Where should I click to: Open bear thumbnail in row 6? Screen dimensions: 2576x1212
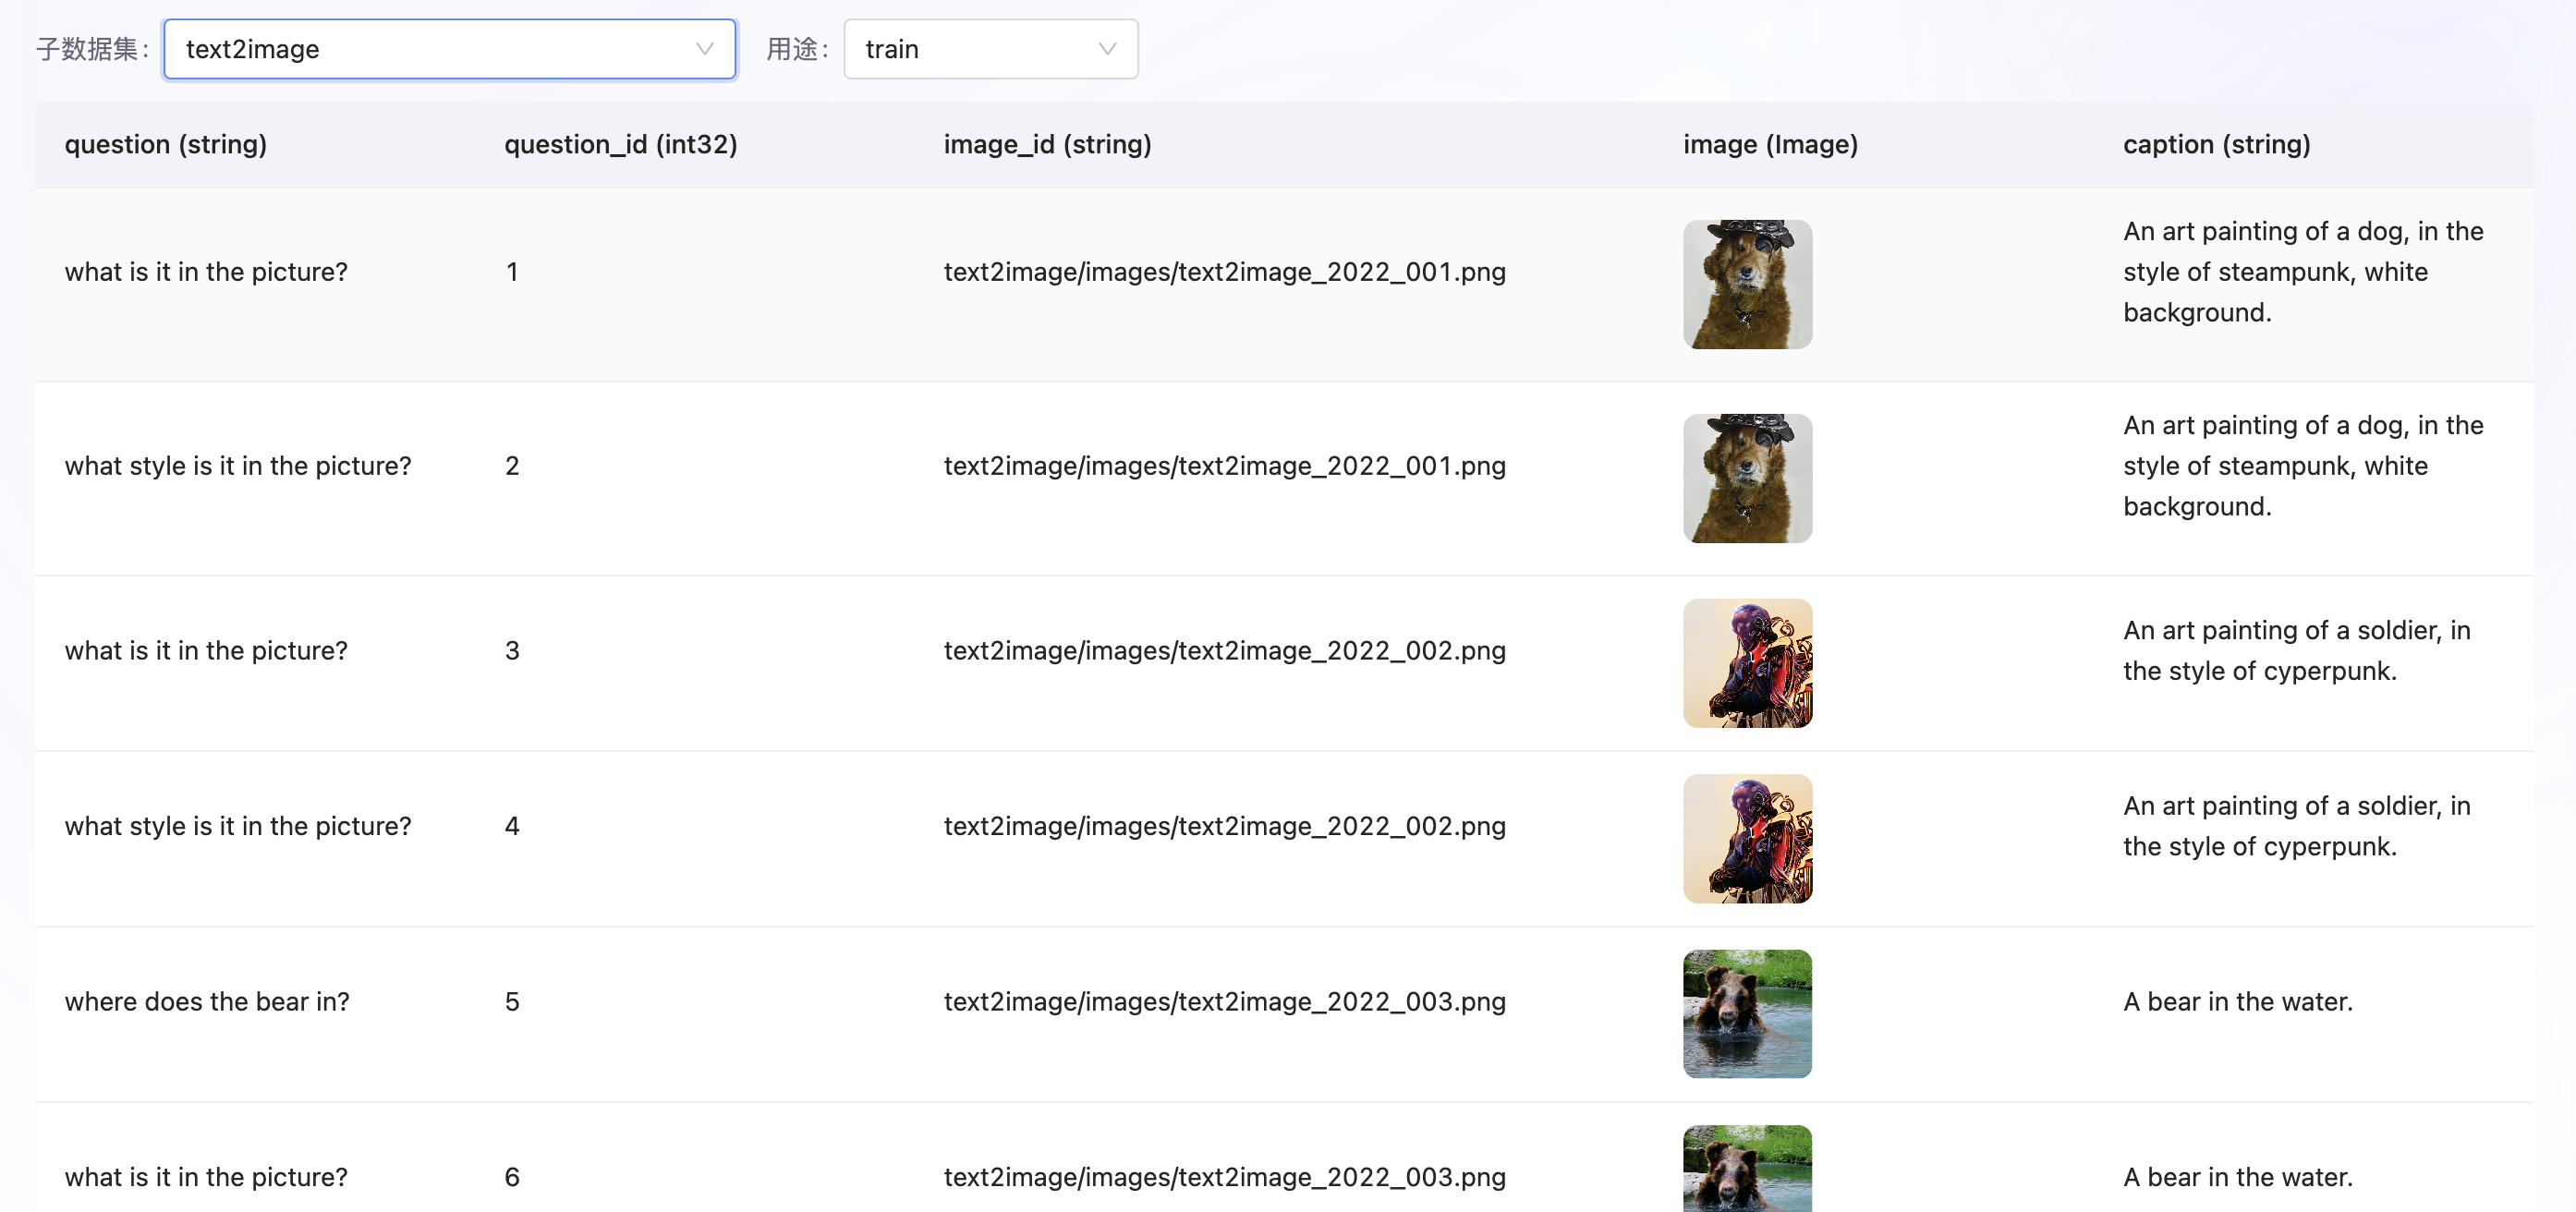point(1746,1168)
